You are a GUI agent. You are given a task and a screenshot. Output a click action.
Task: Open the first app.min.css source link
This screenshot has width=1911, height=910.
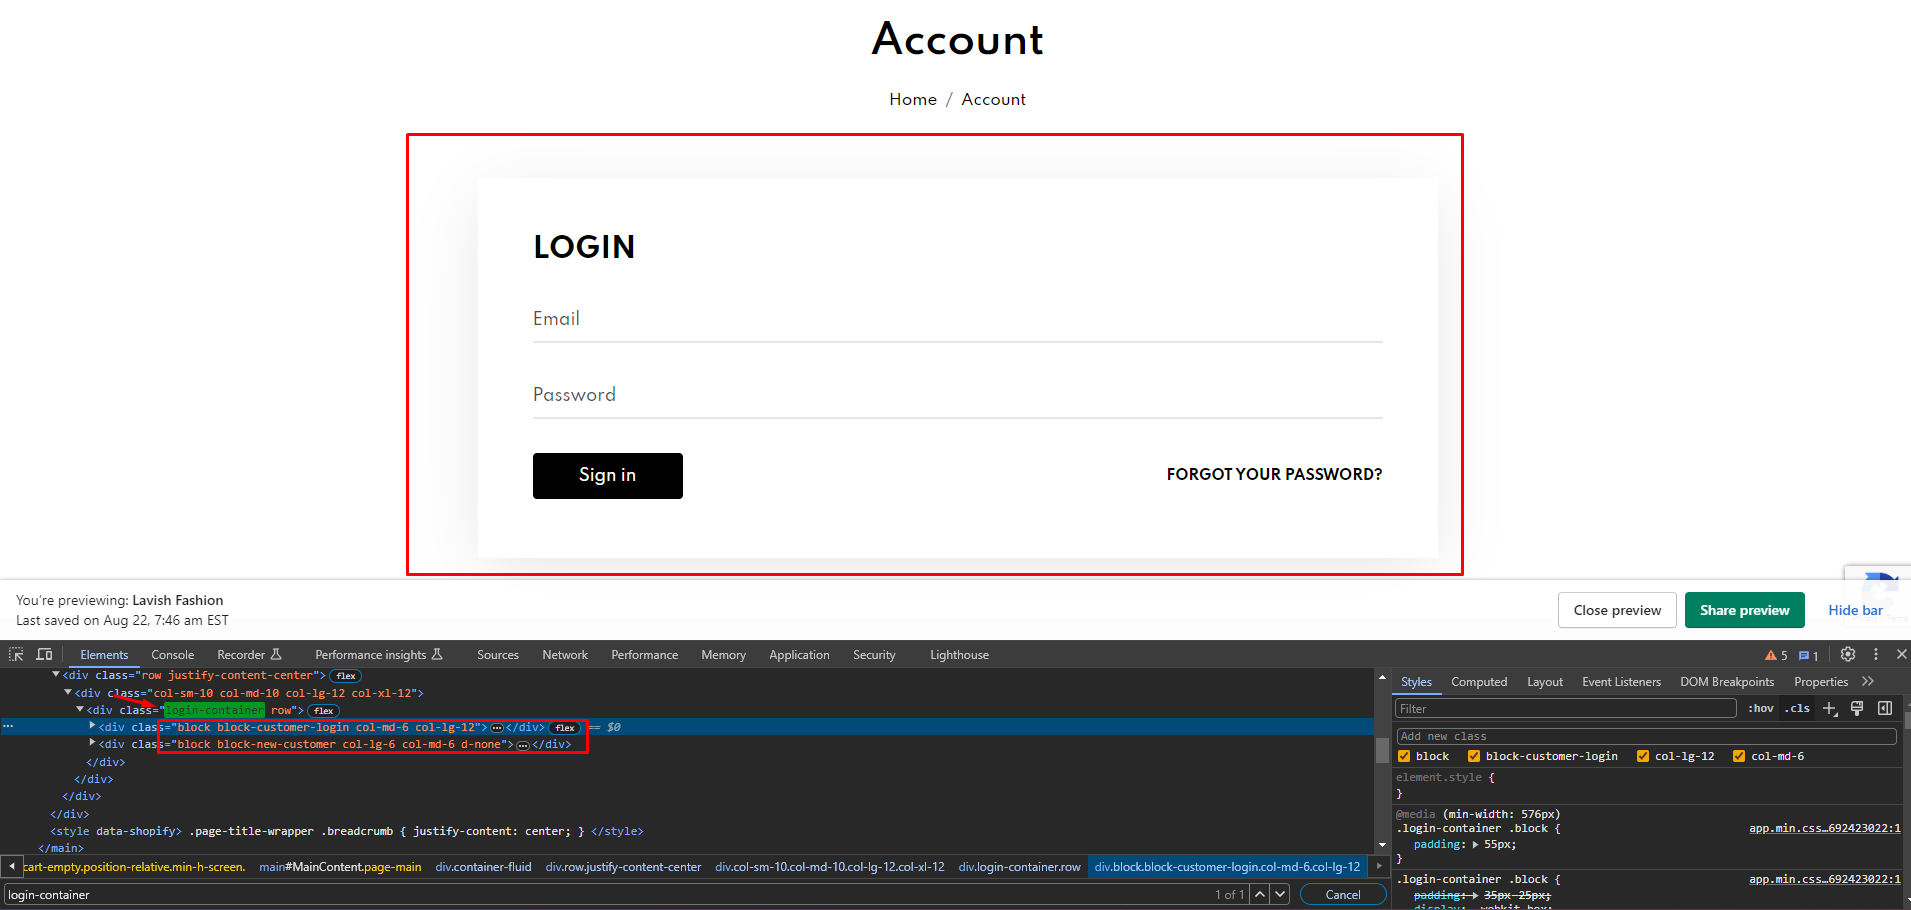[1824, 828]
